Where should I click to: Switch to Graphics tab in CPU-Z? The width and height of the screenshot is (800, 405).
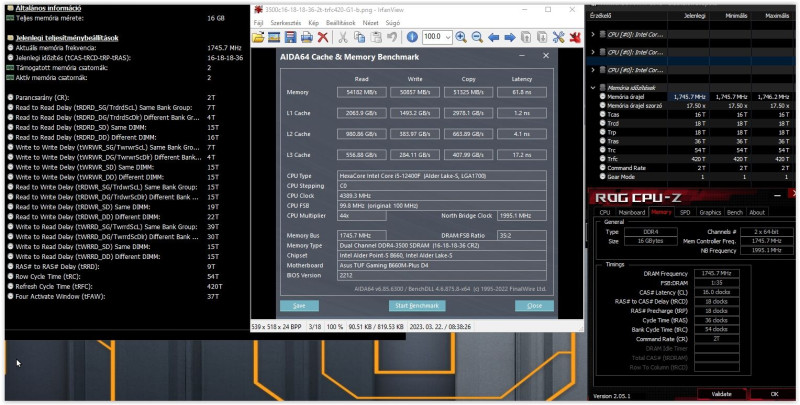click(x=710, y=212)
